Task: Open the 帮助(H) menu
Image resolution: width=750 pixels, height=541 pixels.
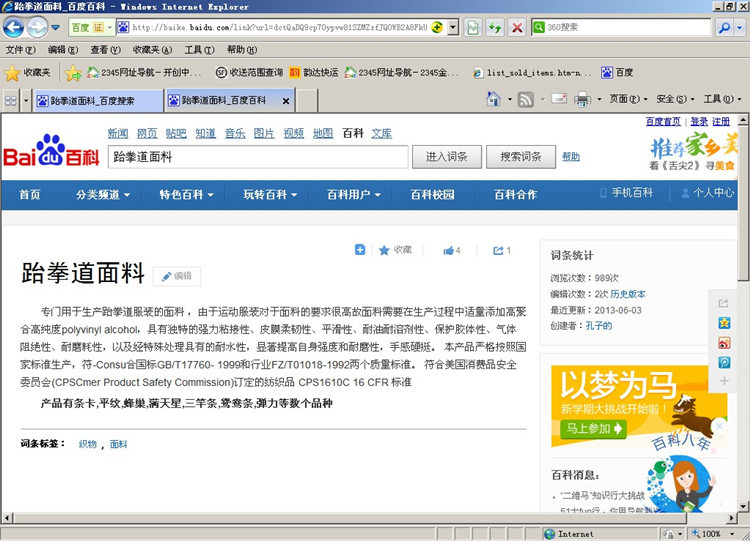Action: (x=242, y=50)
